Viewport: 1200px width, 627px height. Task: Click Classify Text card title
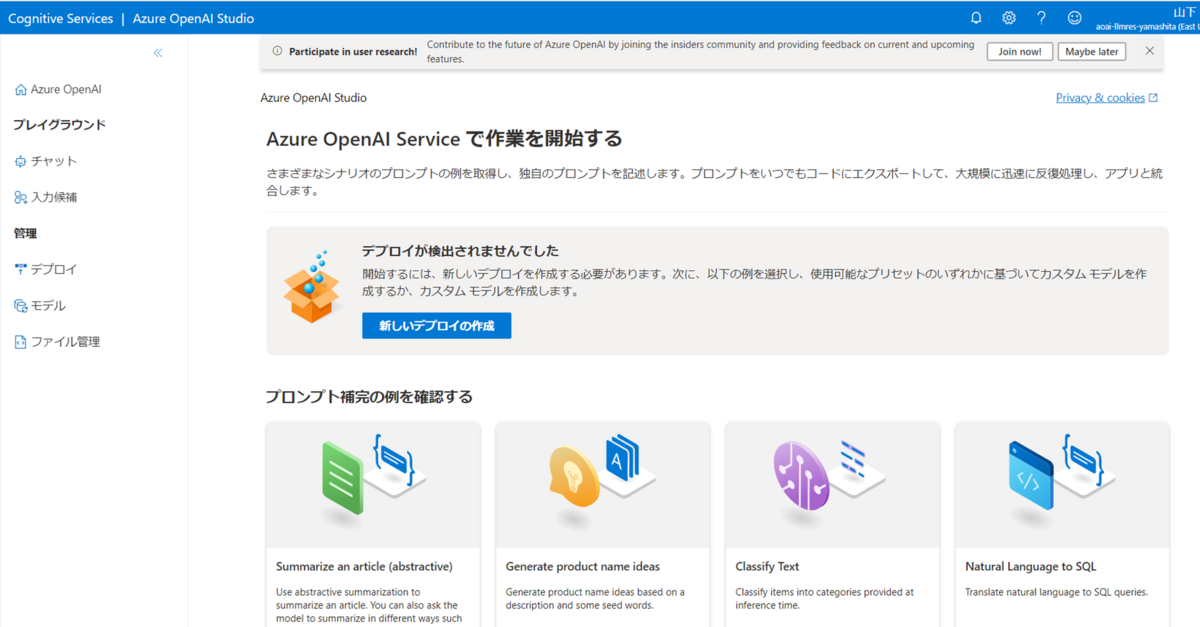(x=767, y=567)
